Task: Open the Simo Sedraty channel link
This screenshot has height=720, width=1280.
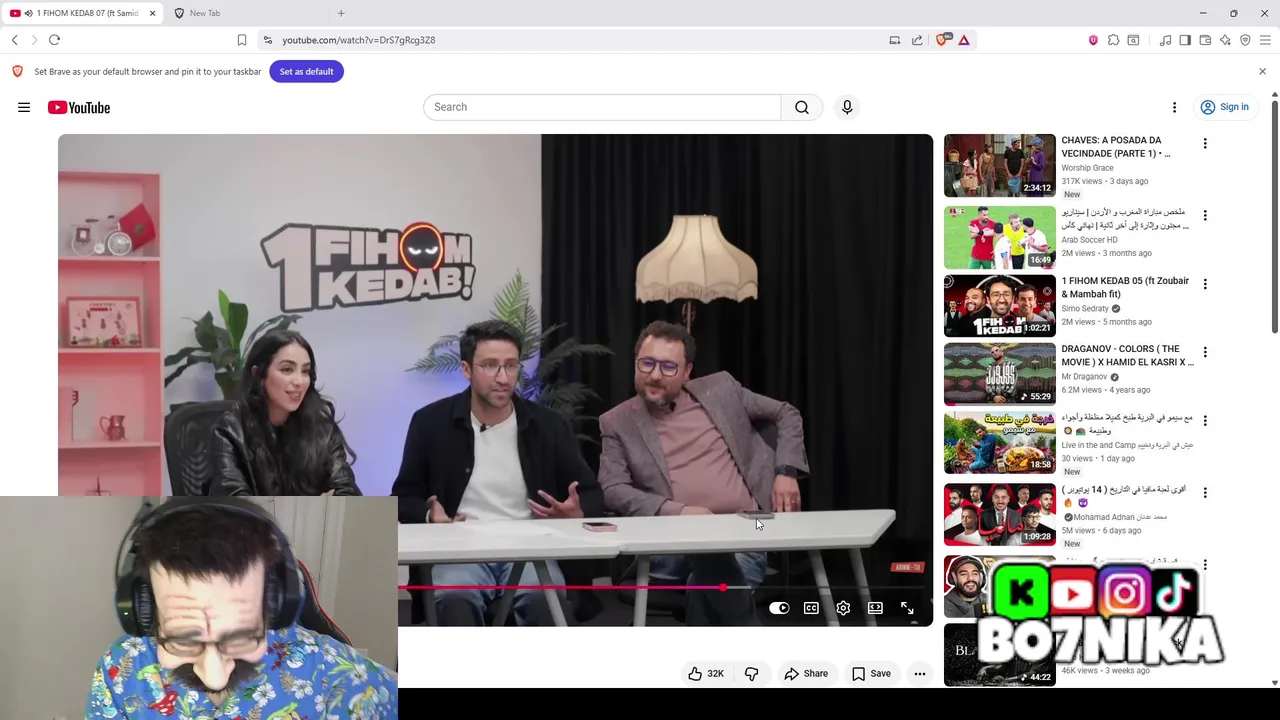Action: tap(1085, 309)
